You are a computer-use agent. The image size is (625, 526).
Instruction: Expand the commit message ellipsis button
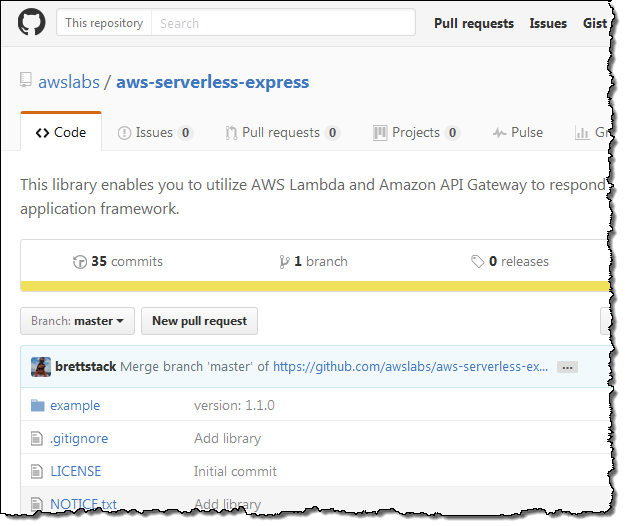(567, 367)
